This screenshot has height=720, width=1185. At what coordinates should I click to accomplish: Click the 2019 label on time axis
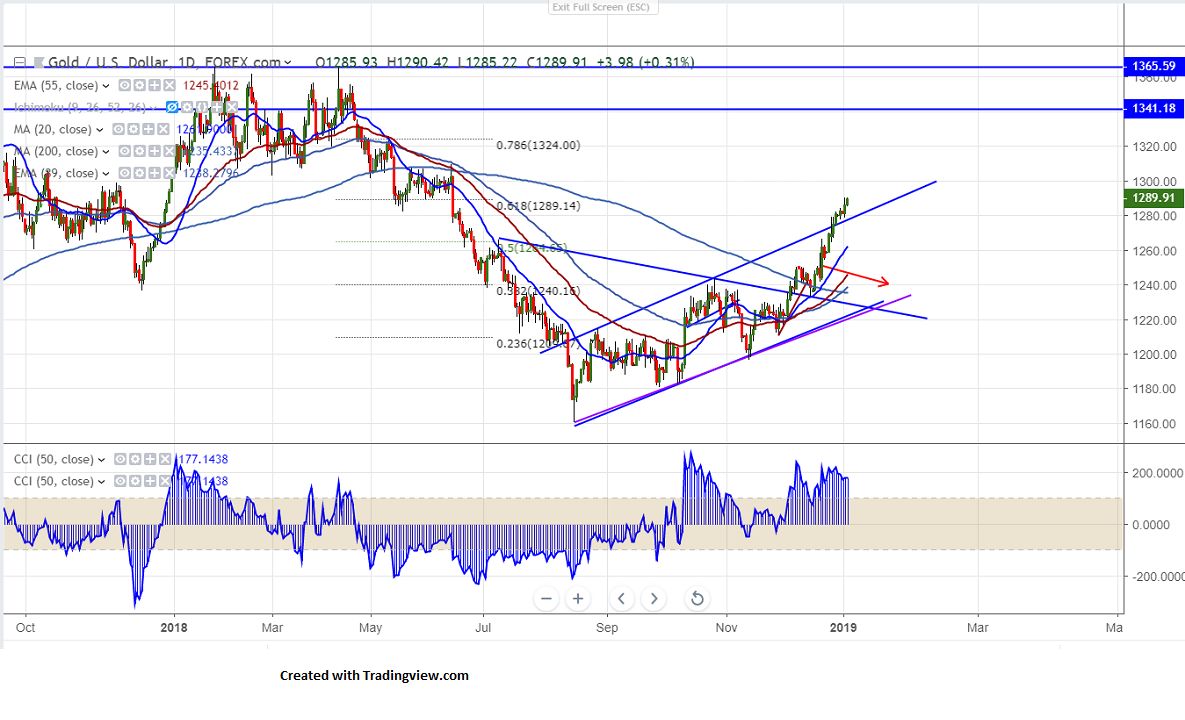click(843, 628)
